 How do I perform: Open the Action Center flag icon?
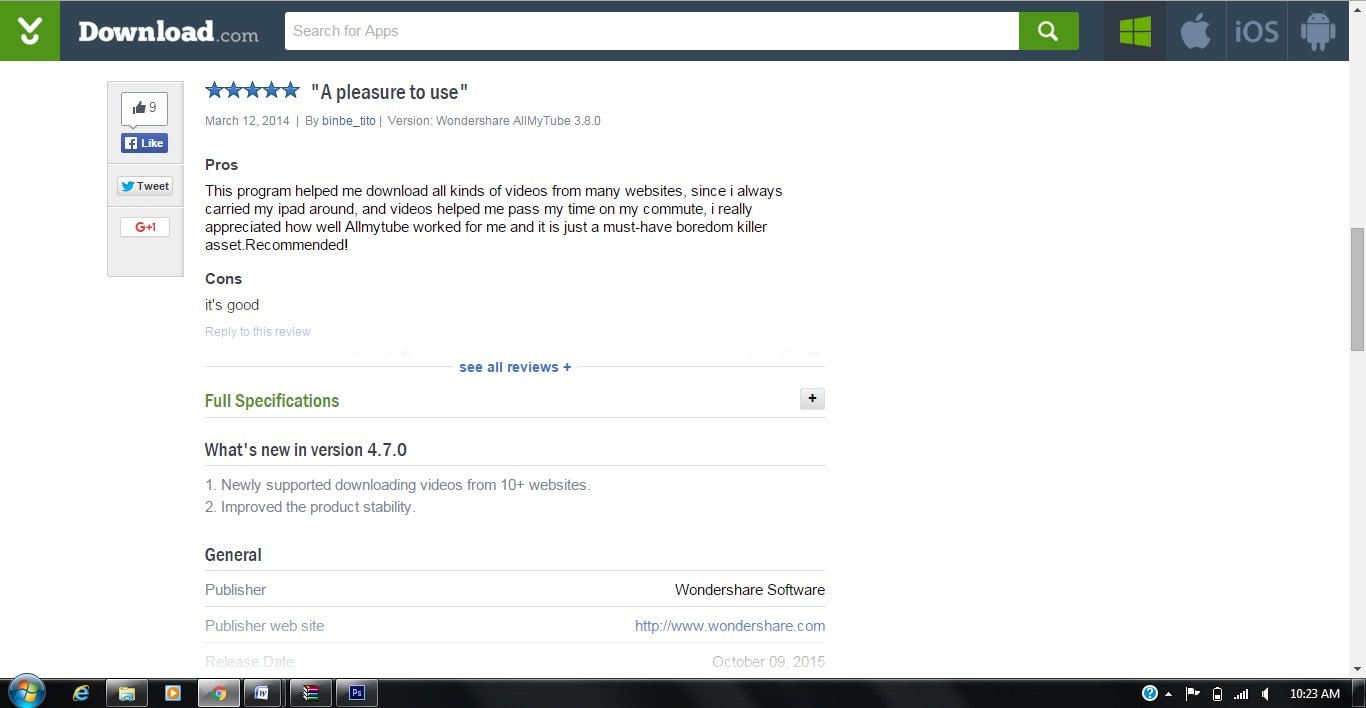(x=1193, y=693)
